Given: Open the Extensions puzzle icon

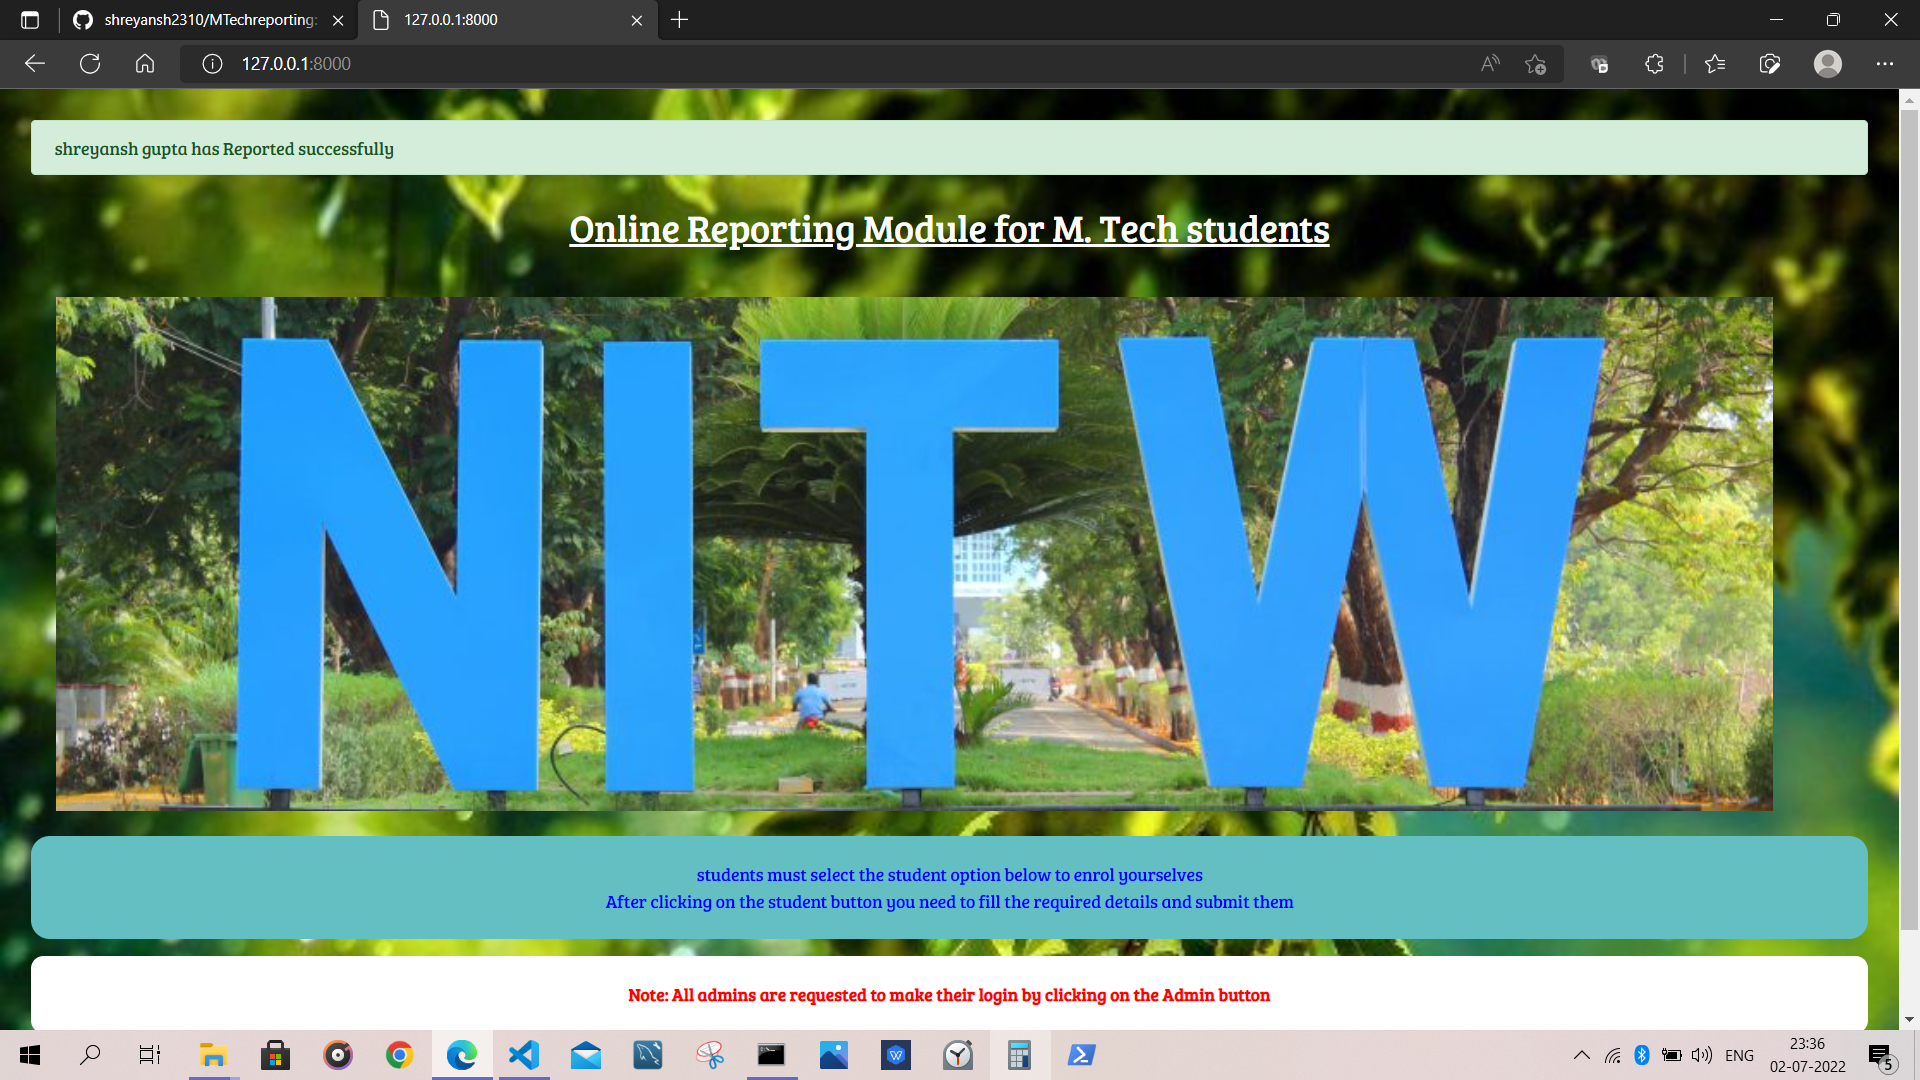Looking at the screenshot, I should (1654, 64).
